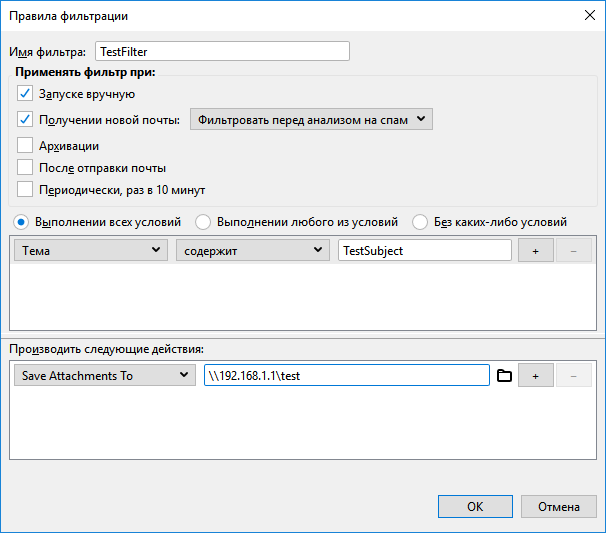Add a new condition row with plus
The width and height of the screenshot is (606, 533).
[536, 250]
